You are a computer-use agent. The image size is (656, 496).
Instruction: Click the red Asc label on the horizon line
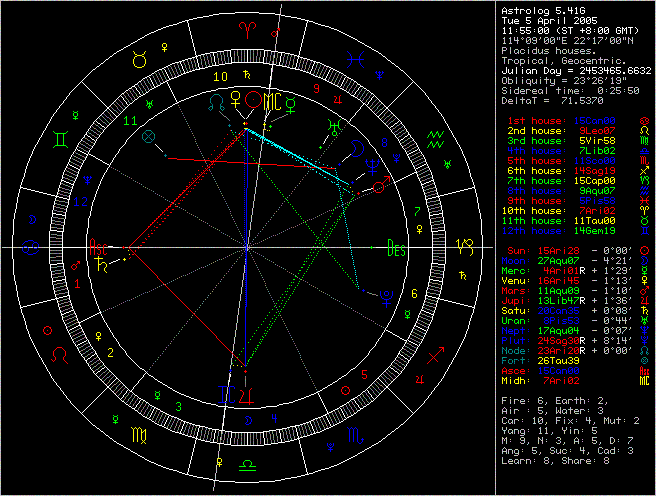coord(99,246)
